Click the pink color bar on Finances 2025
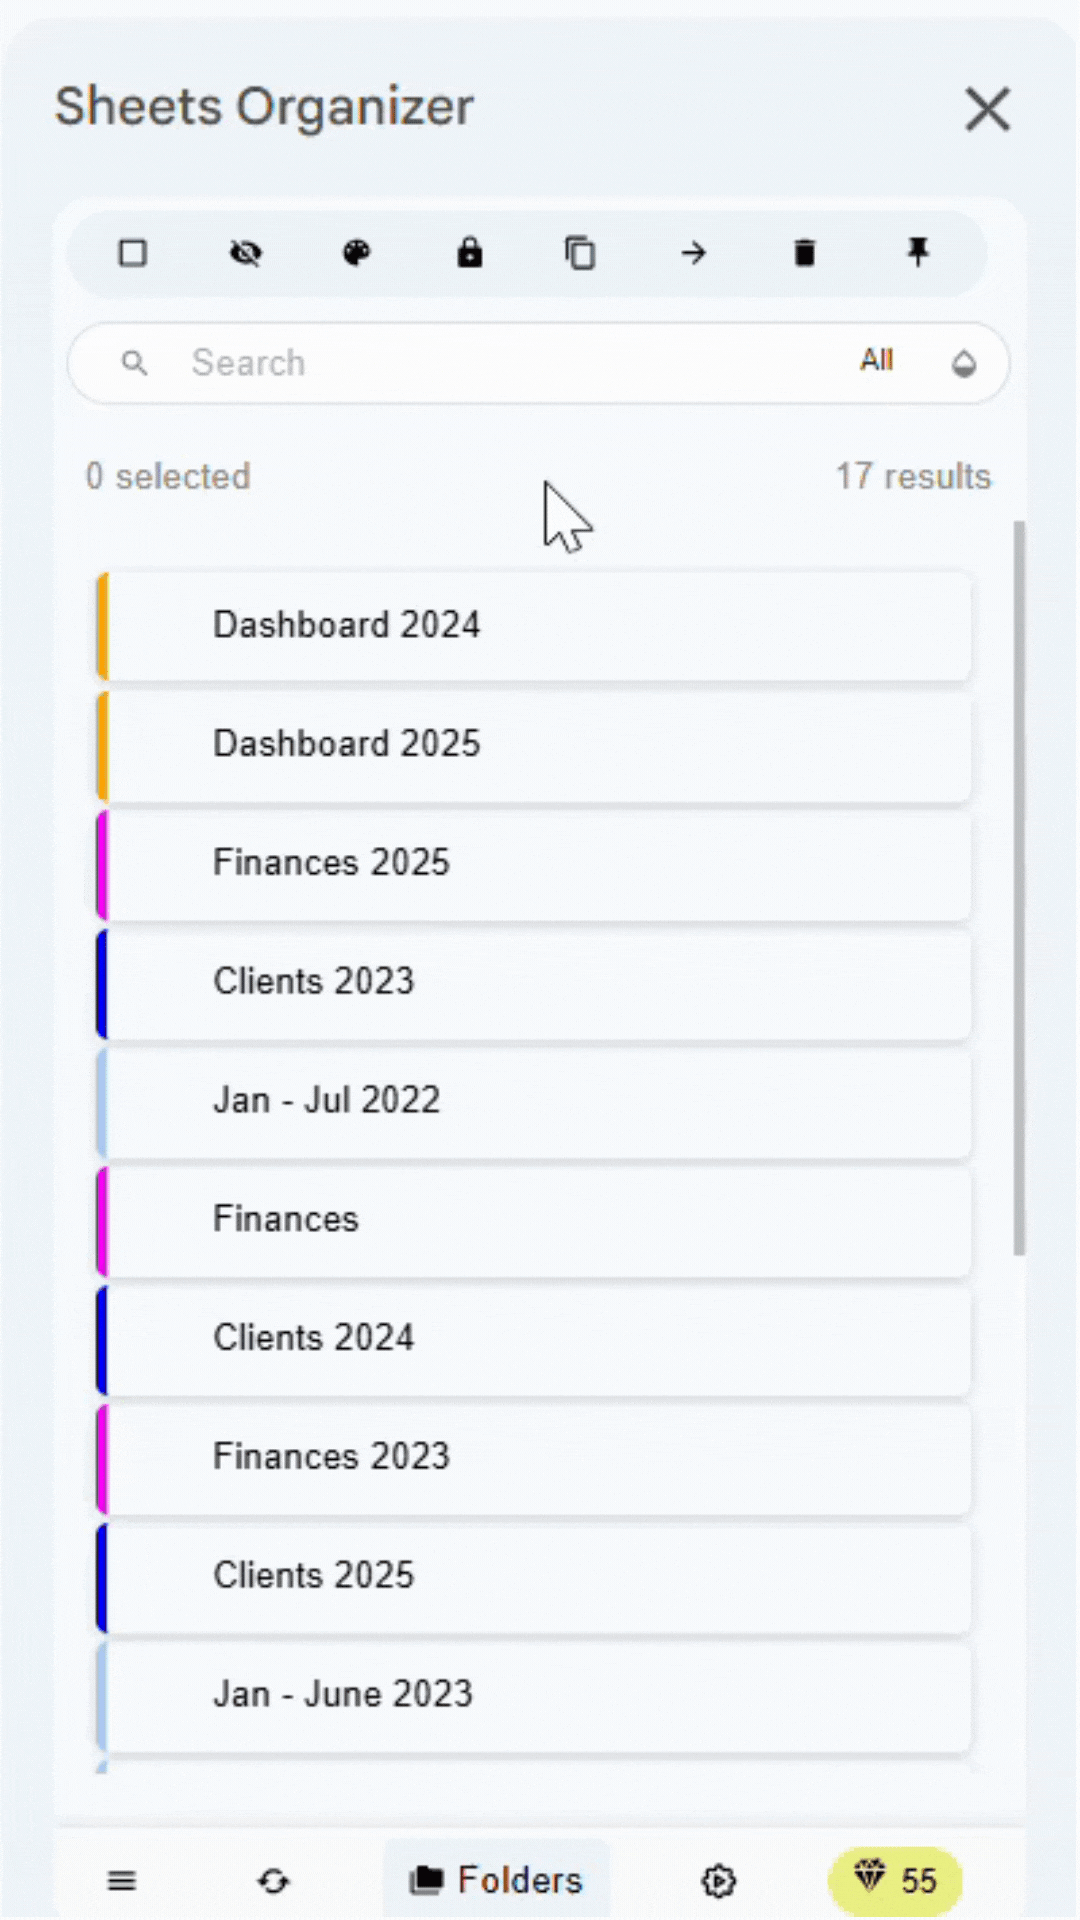This screenshot has height=1920, width=1080. [103, 862]
